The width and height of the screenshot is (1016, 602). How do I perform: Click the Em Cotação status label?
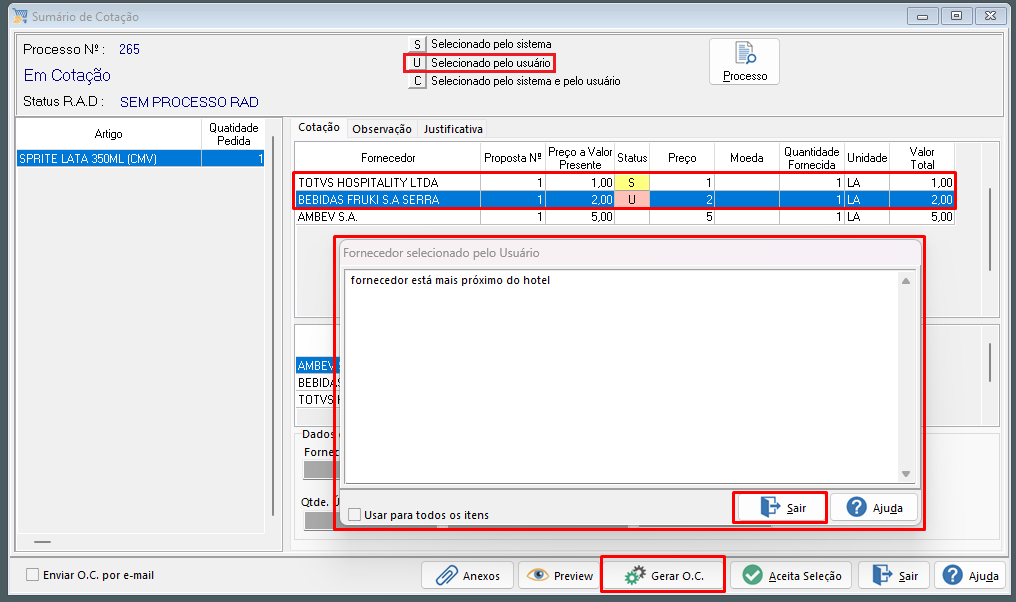[x=67, y=75]
